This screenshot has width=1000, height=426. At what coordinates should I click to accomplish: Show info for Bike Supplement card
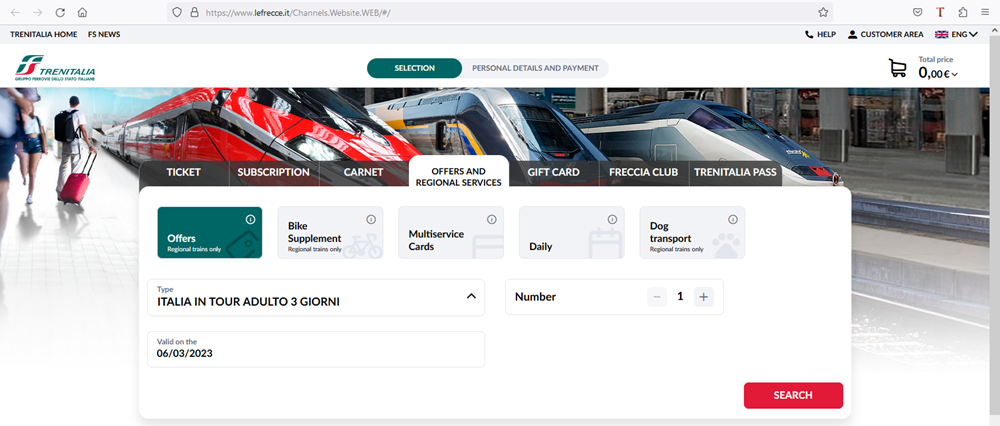click(x=371, y=219)
